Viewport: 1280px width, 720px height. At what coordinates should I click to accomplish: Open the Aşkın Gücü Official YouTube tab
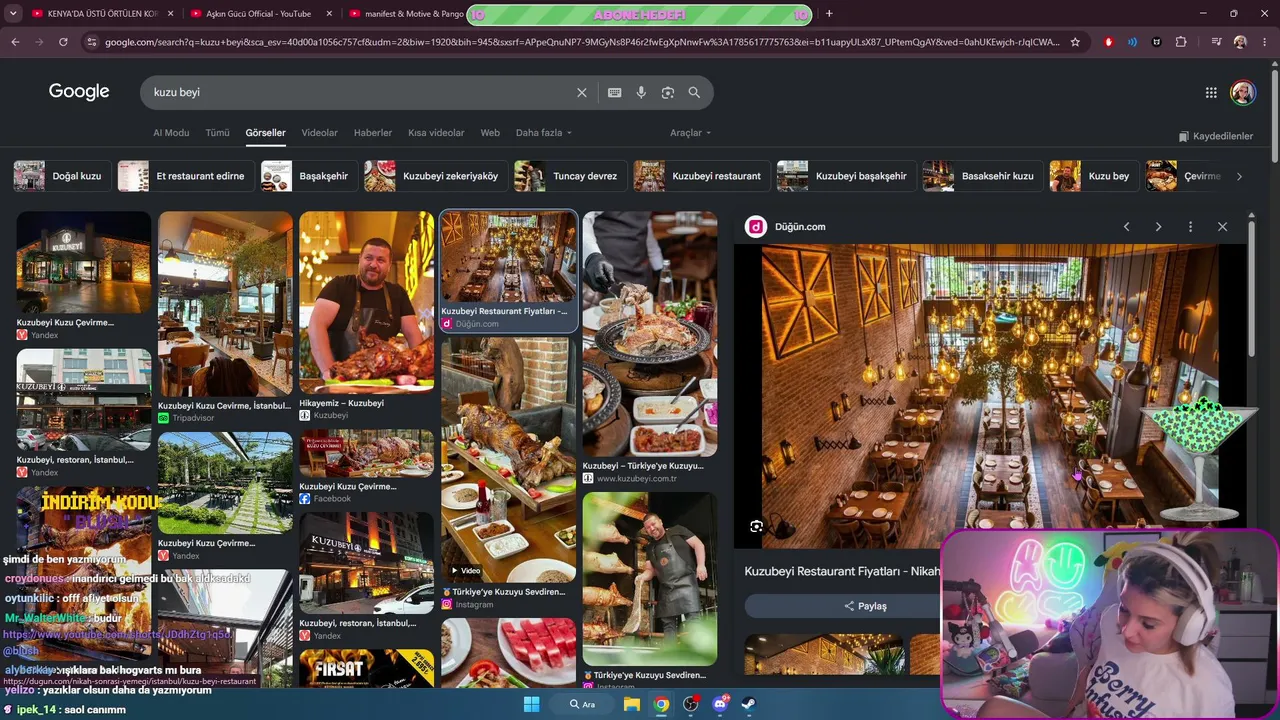coord(258,14)
